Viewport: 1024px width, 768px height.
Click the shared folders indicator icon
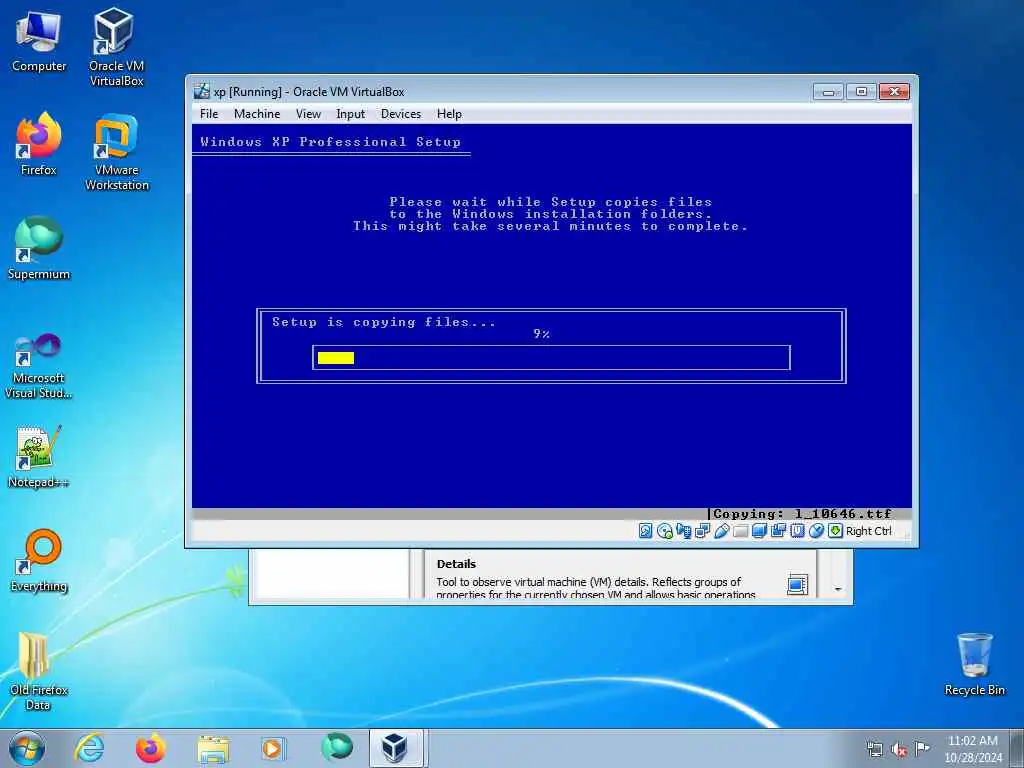pyautogui.click(x=741, y=531)
